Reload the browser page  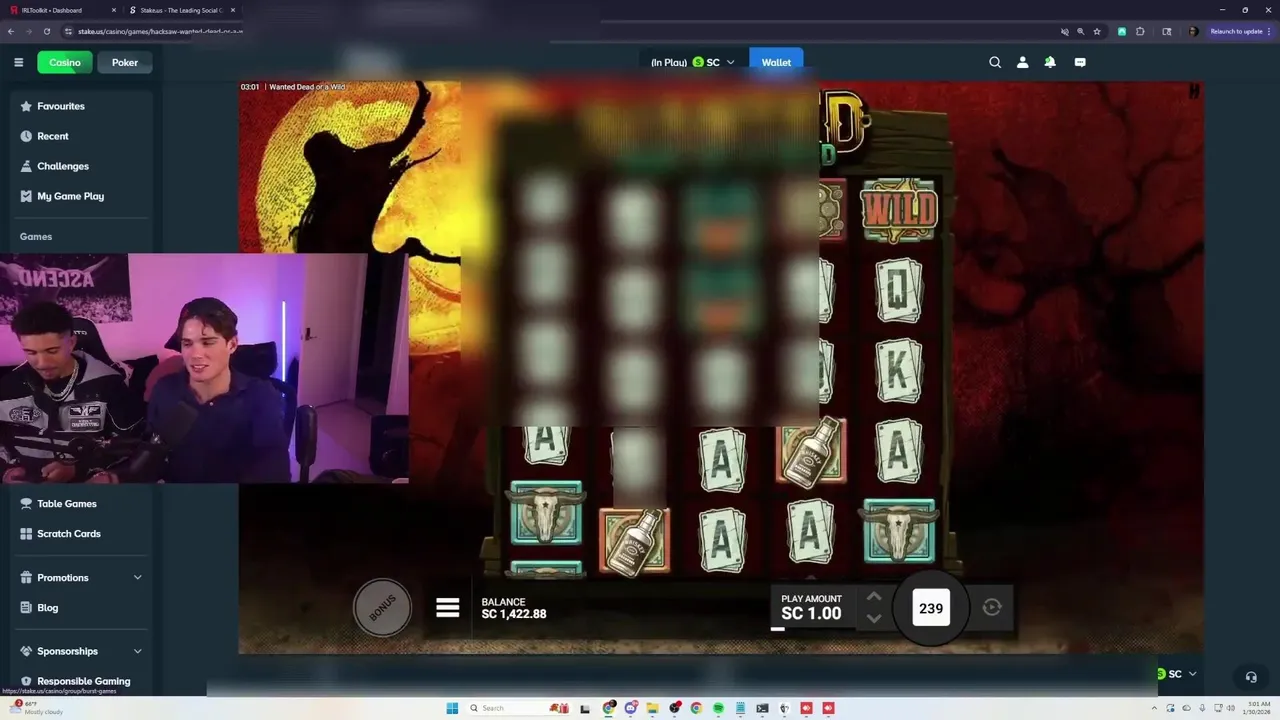47,31
